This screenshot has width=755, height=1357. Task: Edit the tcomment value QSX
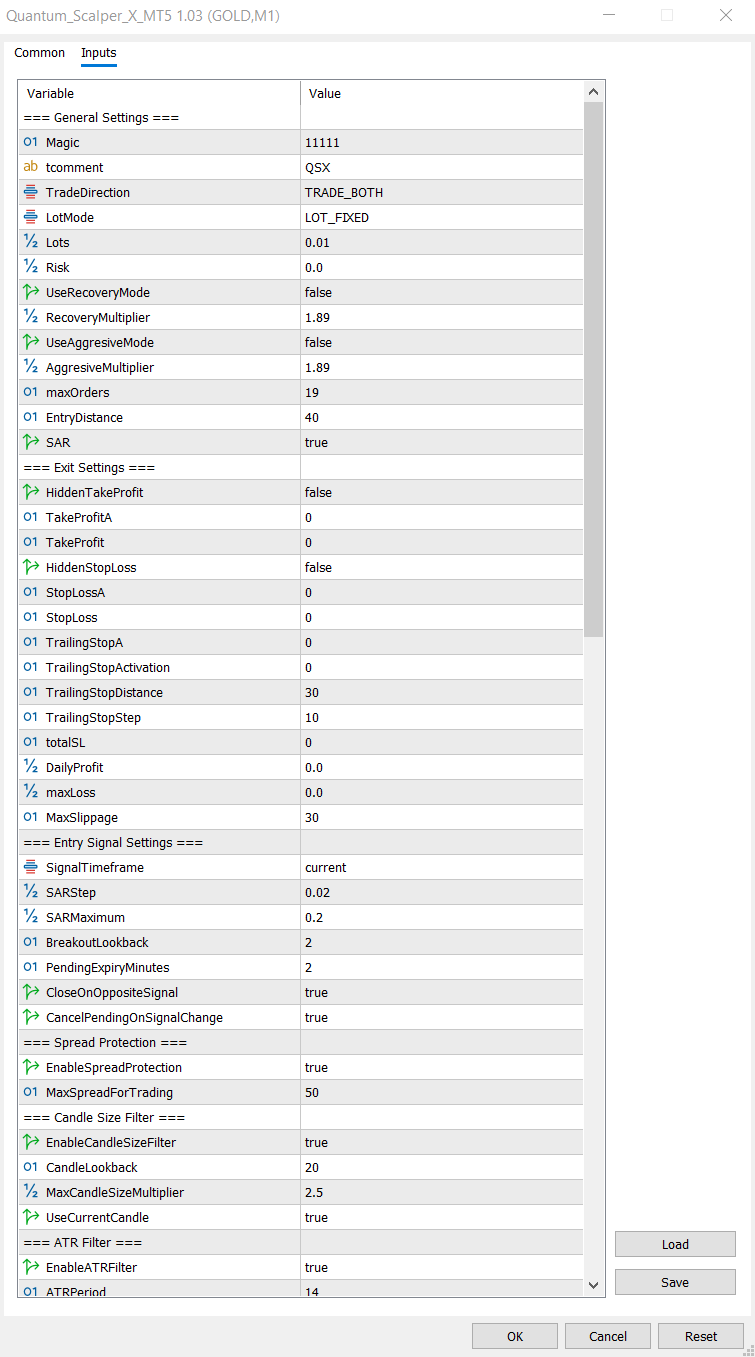pyautogui.click(x=442, y=168)
